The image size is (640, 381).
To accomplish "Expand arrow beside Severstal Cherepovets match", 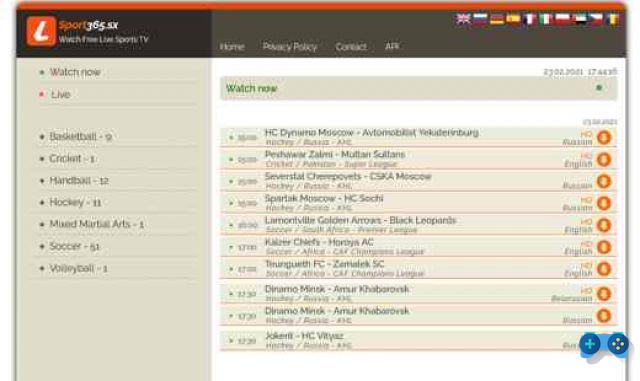I will coord(231,181).
